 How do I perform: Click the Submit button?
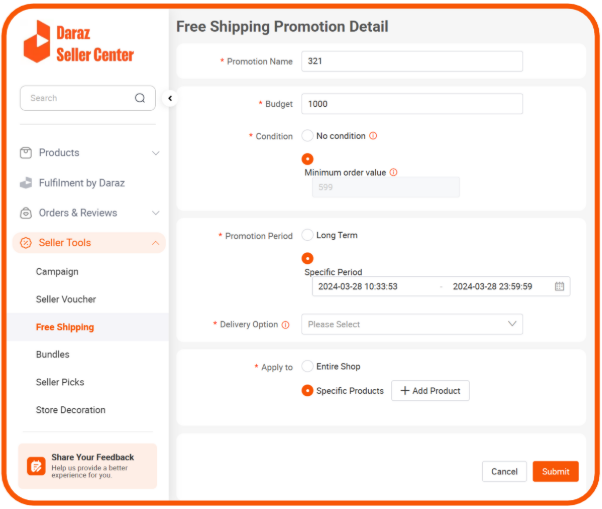tap(555, 471)
